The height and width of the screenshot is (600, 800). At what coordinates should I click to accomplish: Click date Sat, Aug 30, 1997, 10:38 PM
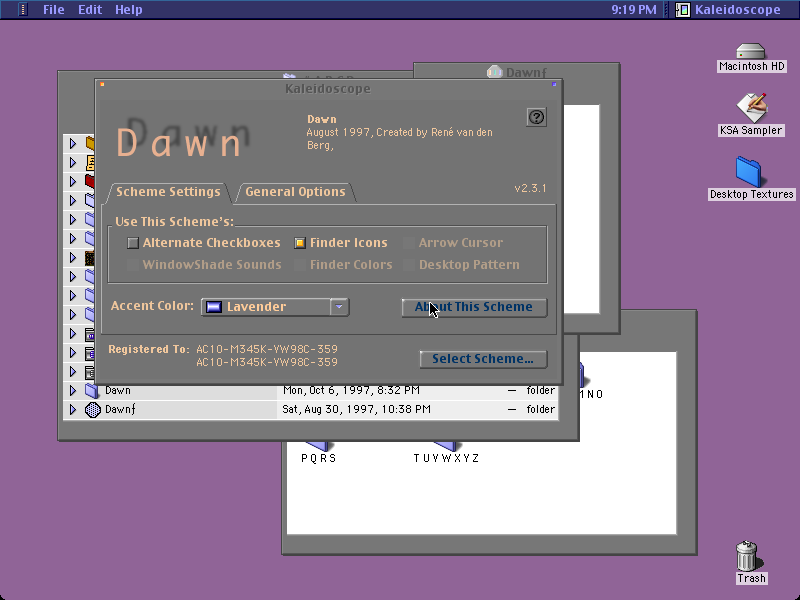pos(357,410)
